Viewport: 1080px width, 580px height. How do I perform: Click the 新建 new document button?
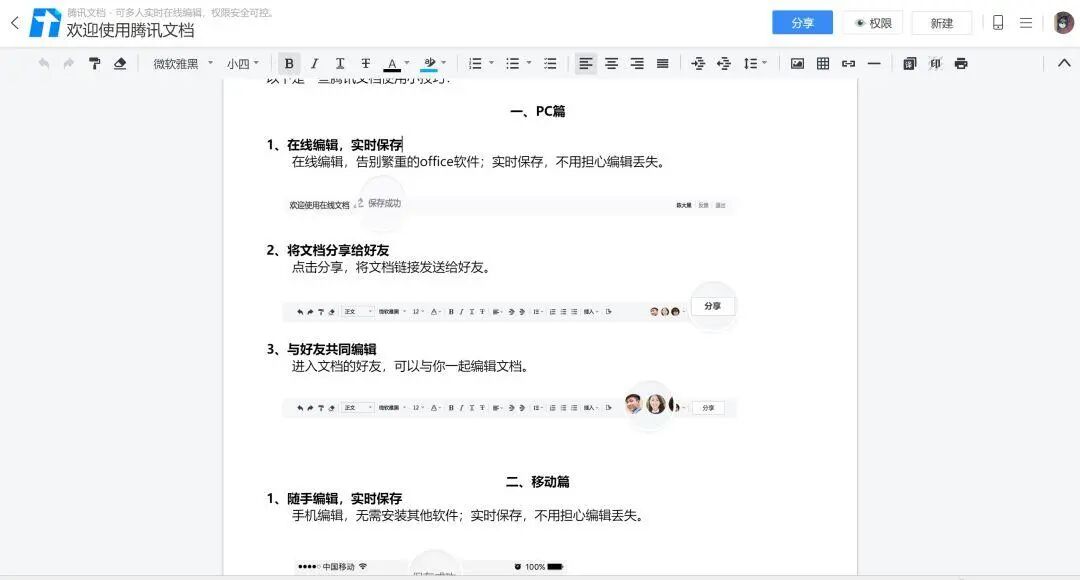942,23
